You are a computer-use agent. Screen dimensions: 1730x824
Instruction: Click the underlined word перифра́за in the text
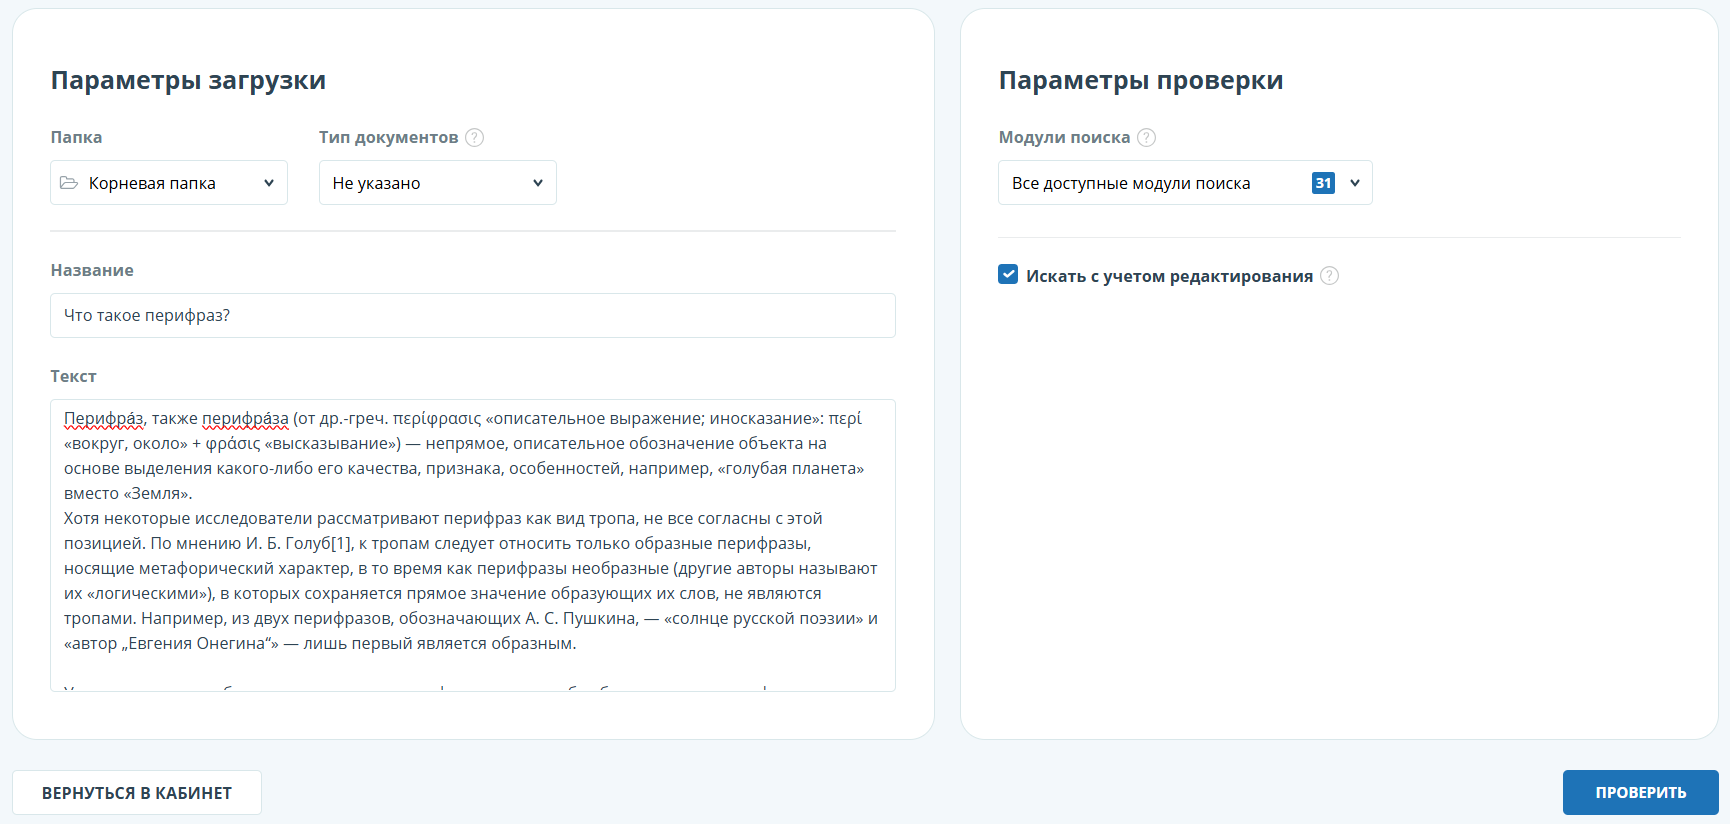point(245,419)
